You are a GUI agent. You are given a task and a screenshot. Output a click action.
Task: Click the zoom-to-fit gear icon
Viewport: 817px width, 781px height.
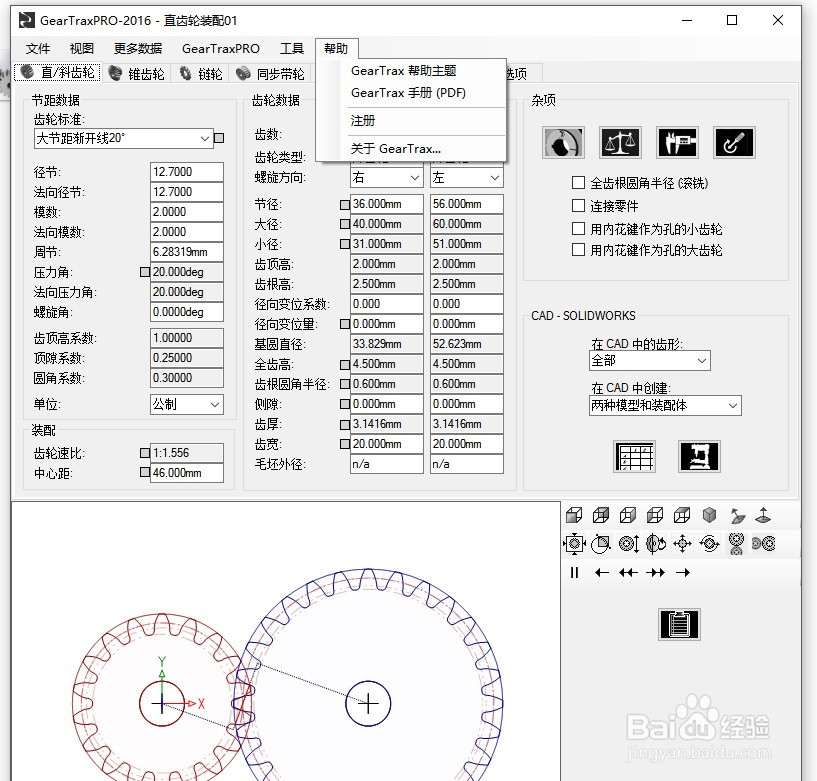[574, 543]
